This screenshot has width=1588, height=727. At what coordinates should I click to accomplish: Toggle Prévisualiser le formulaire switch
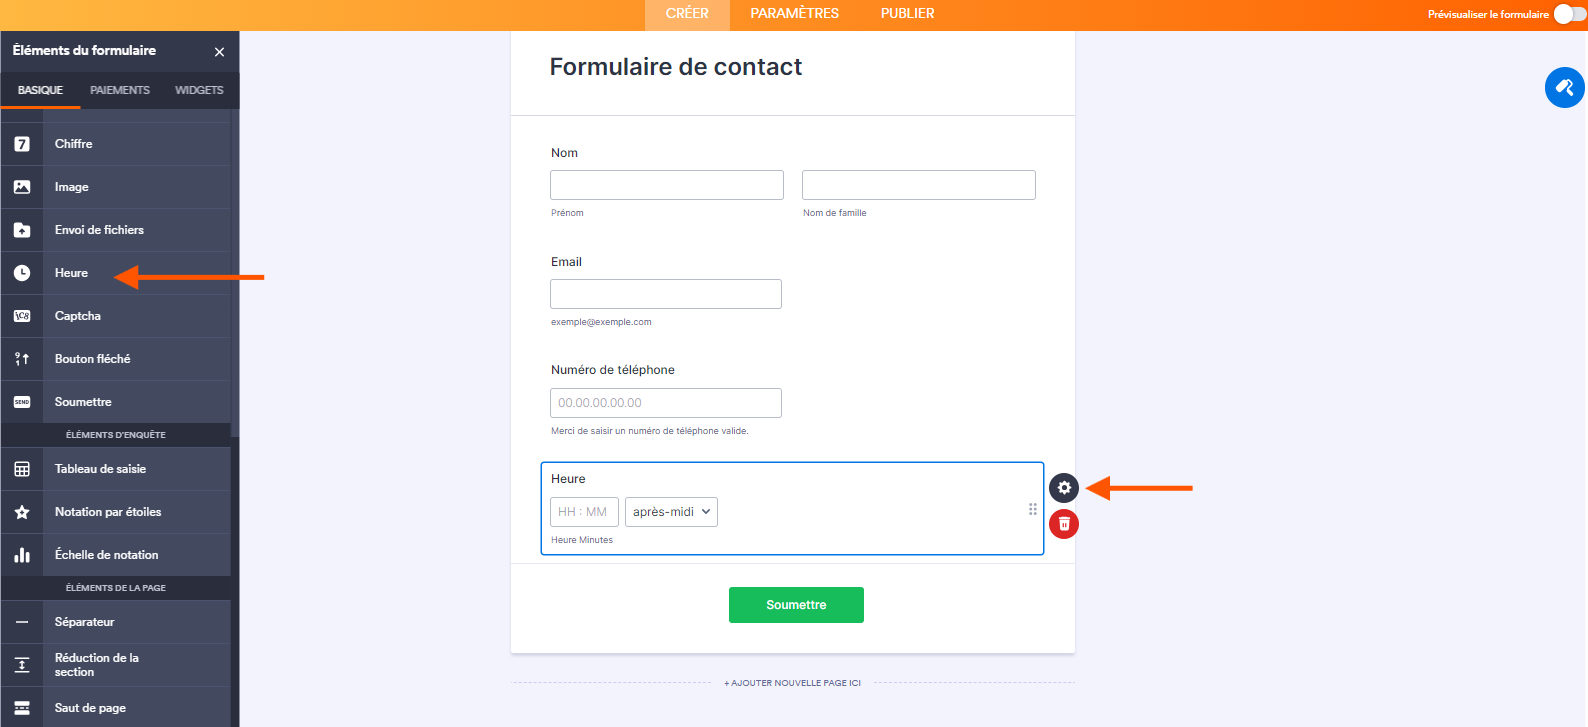tap(1570, 14)
